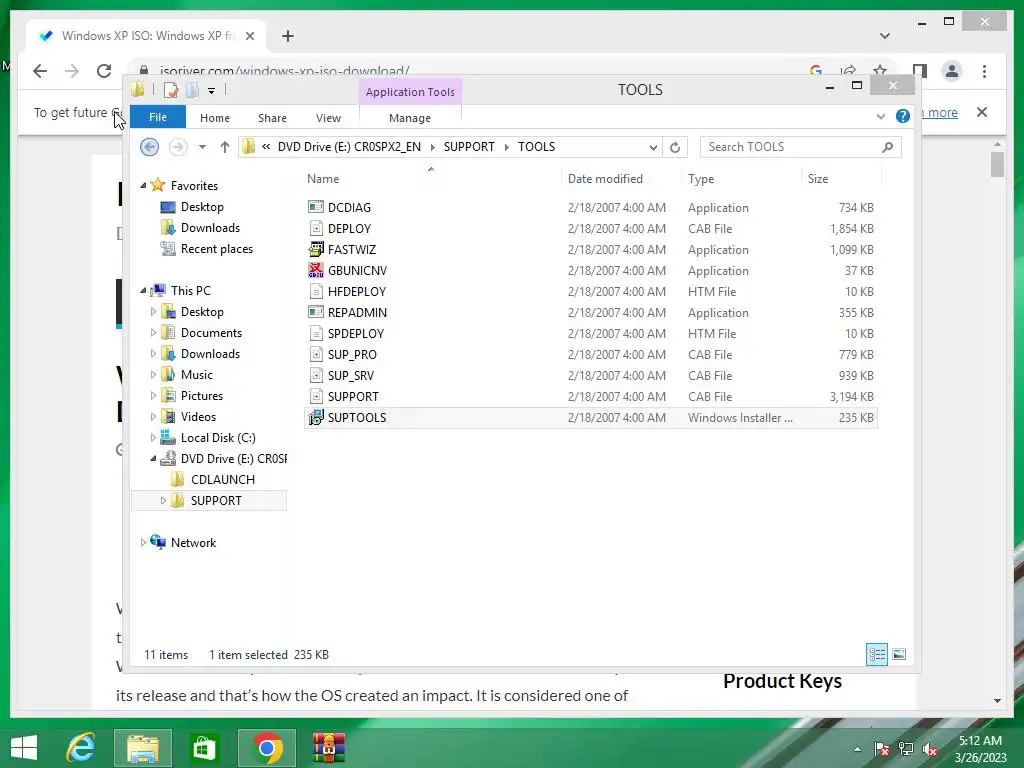
Task: Open WinRAR from taskbar
Action: pyautogui.click(x=328, y=748)
